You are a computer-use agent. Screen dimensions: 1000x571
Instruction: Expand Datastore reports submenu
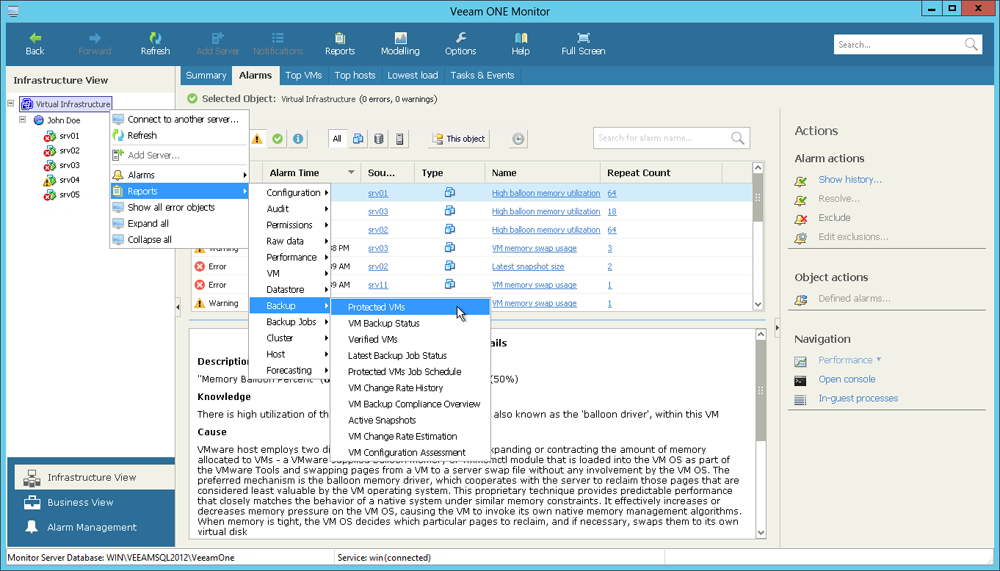290,290
